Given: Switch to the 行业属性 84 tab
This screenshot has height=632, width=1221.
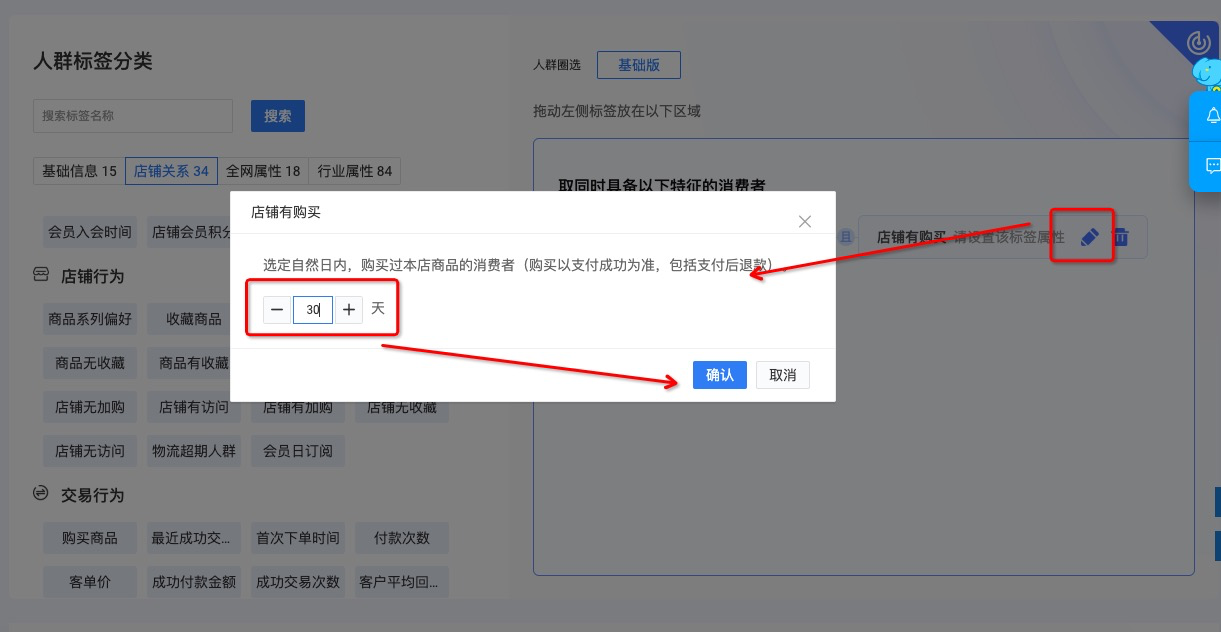Looking at the screenshot, I should (x=355, y=171).
